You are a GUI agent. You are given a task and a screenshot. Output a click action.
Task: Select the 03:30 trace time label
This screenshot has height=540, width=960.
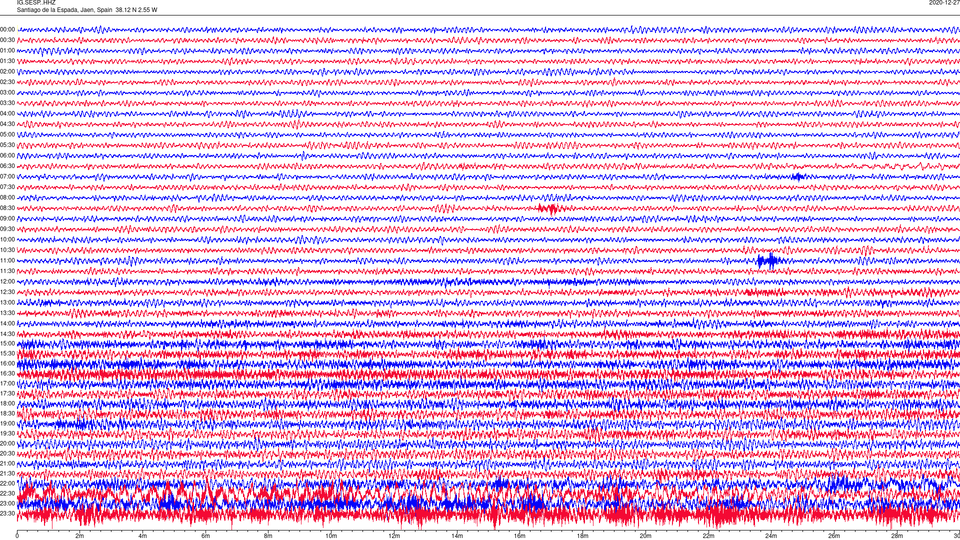coord(7,103)
